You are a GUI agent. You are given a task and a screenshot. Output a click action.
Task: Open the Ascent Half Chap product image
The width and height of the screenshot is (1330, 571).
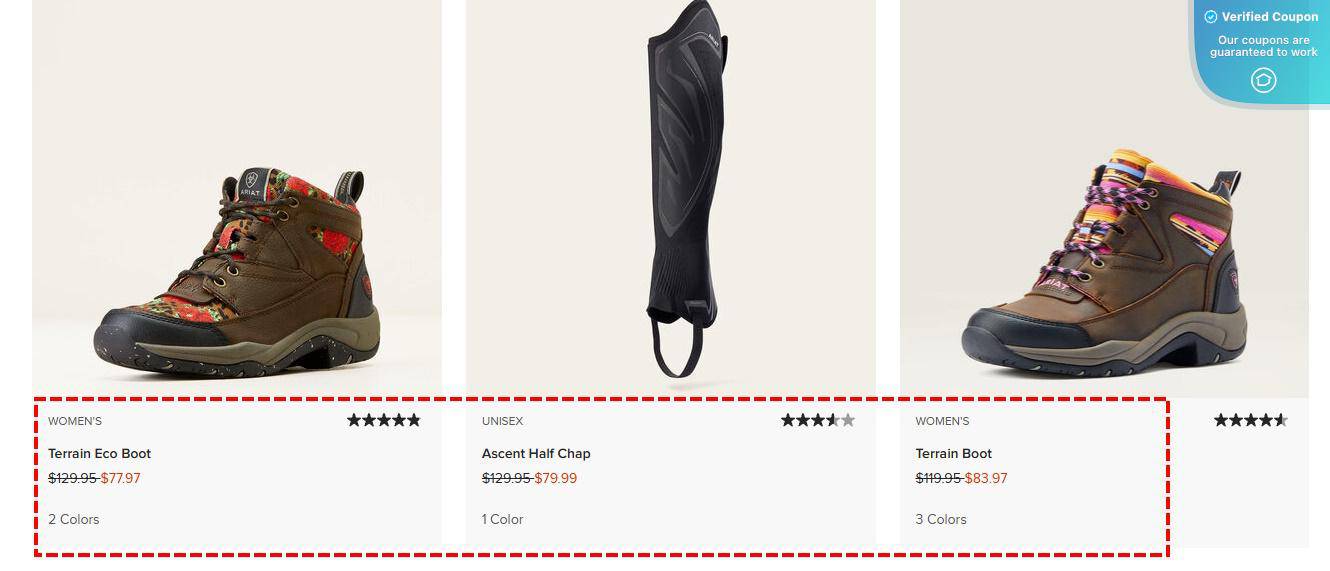click(670, 198)
